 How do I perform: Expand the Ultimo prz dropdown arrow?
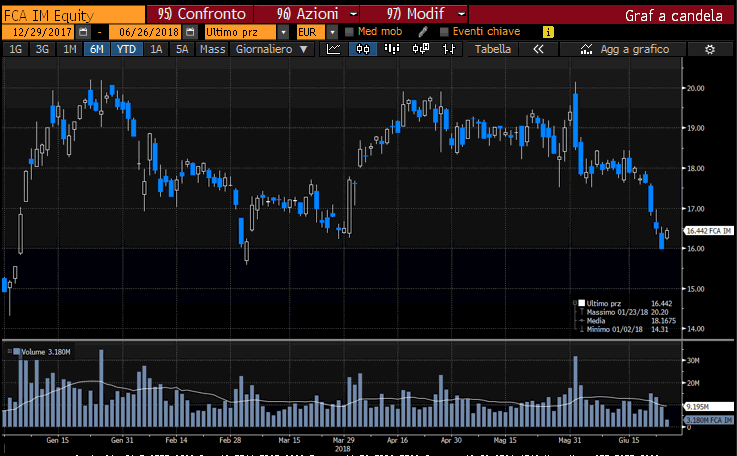pyautogui.click(x=283, y=32)
